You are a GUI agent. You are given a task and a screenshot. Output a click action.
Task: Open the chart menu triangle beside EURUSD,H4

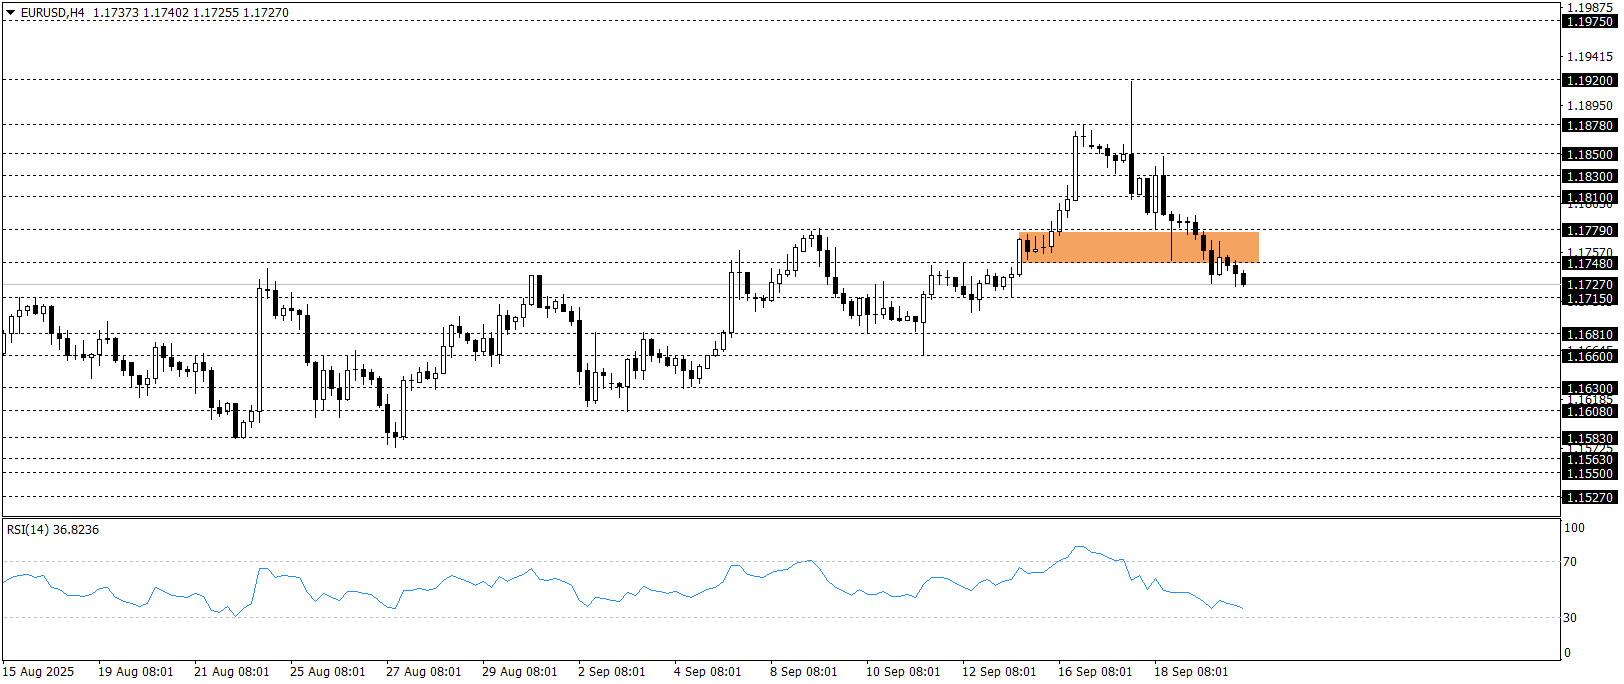coord(11,13)
